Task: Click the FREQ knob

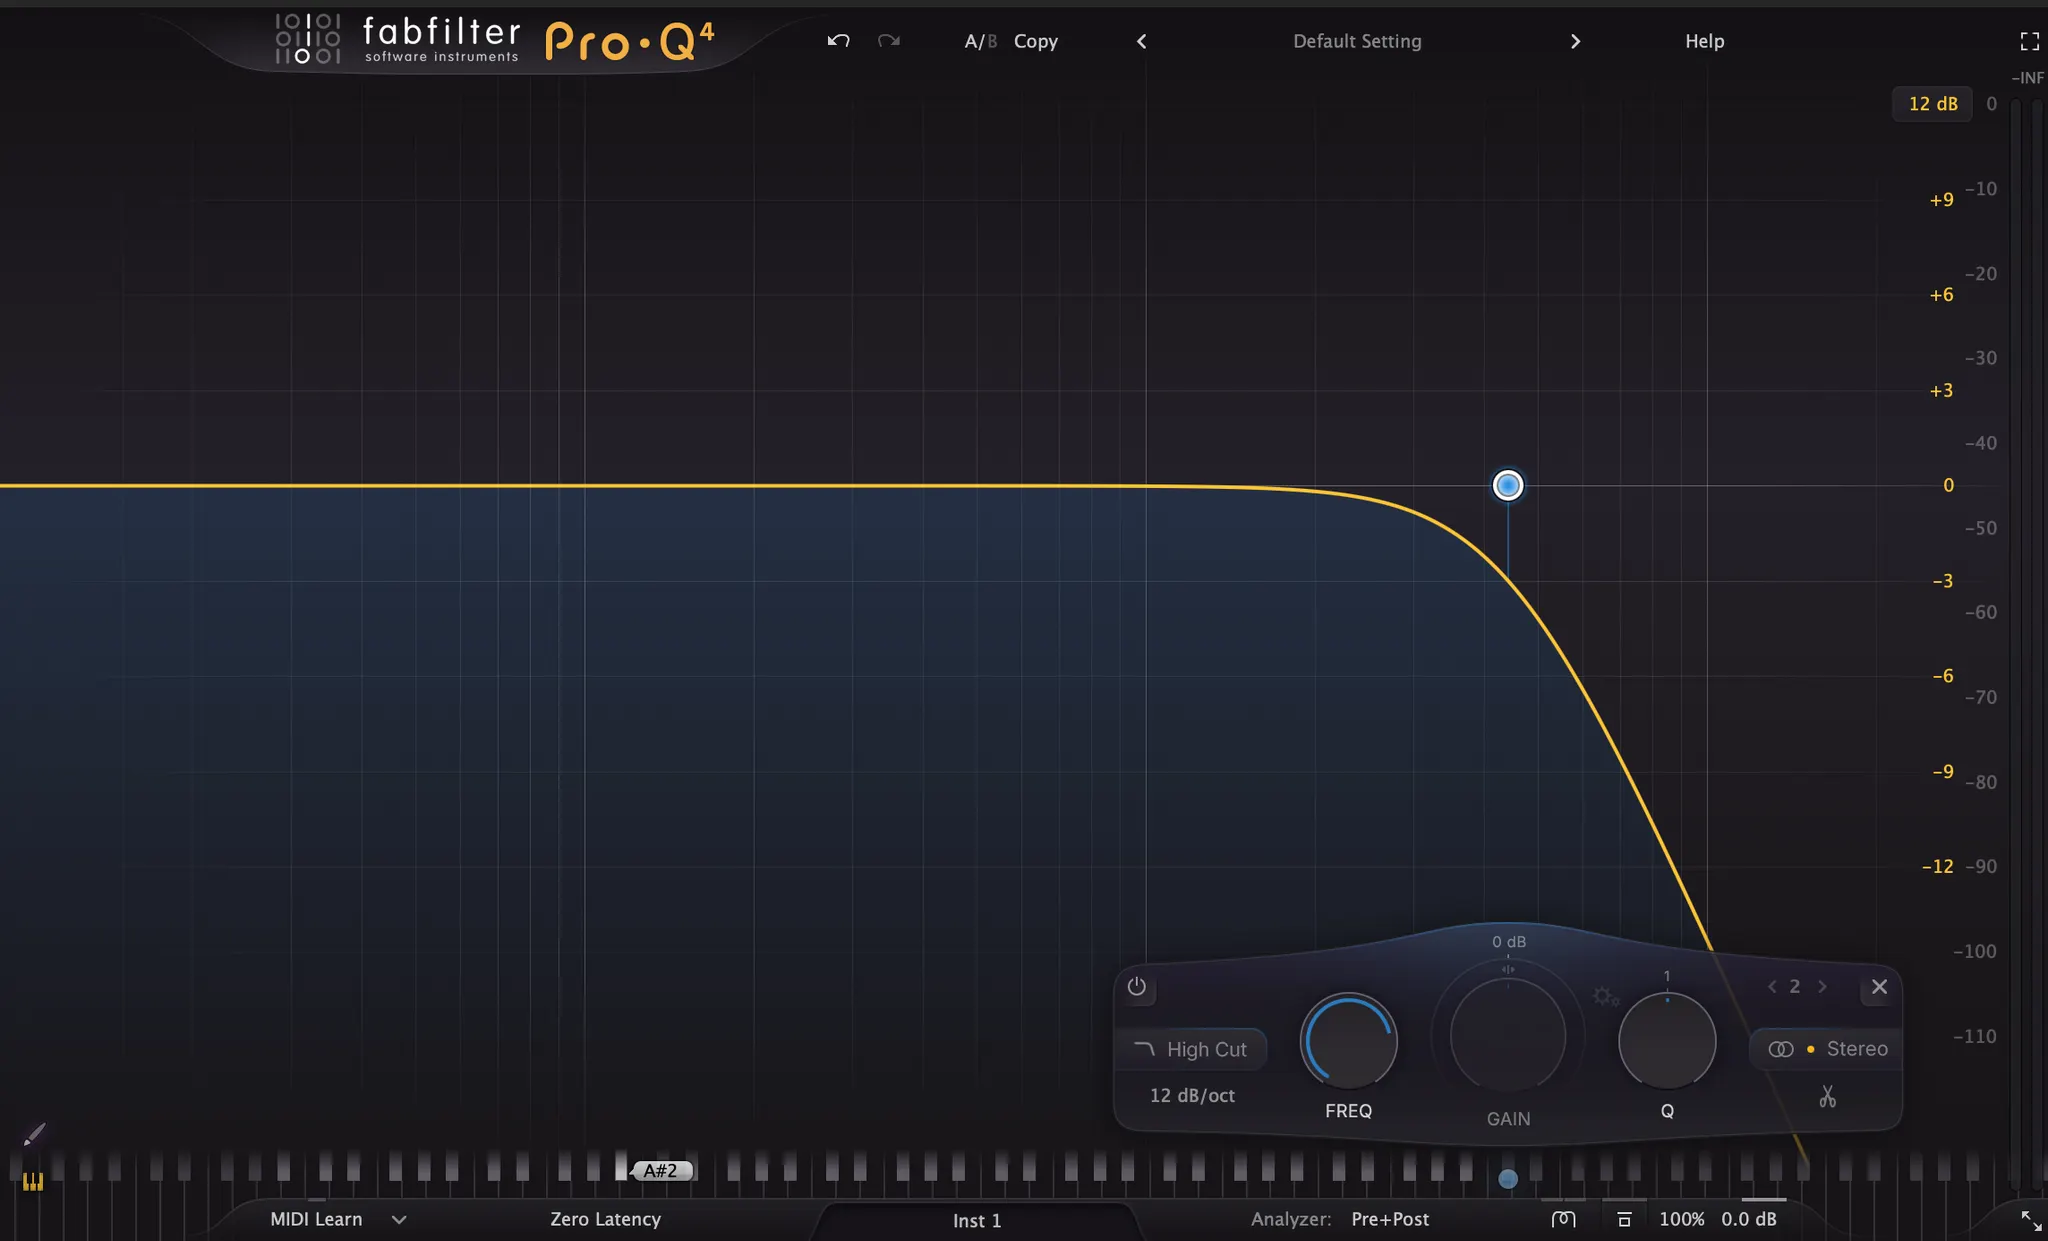Action: 1348,1042
